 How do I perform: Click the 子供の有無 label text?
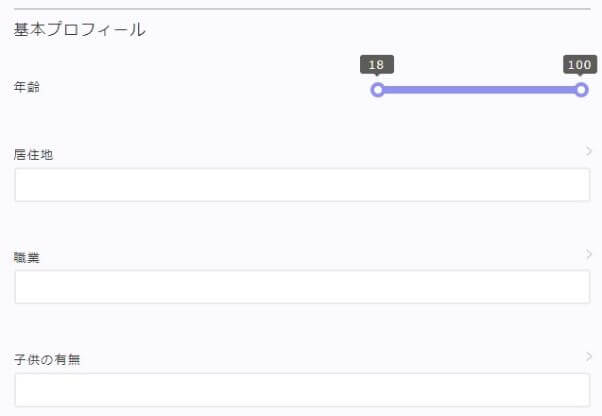click(x=47, y=359)
